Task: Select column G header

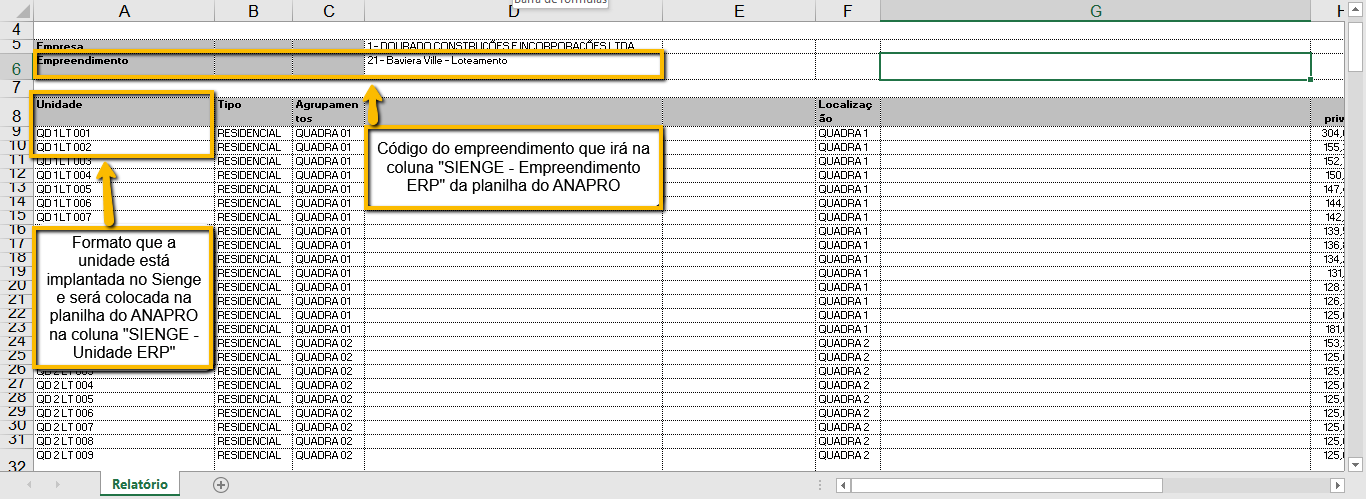Action: click(1095, 11)
